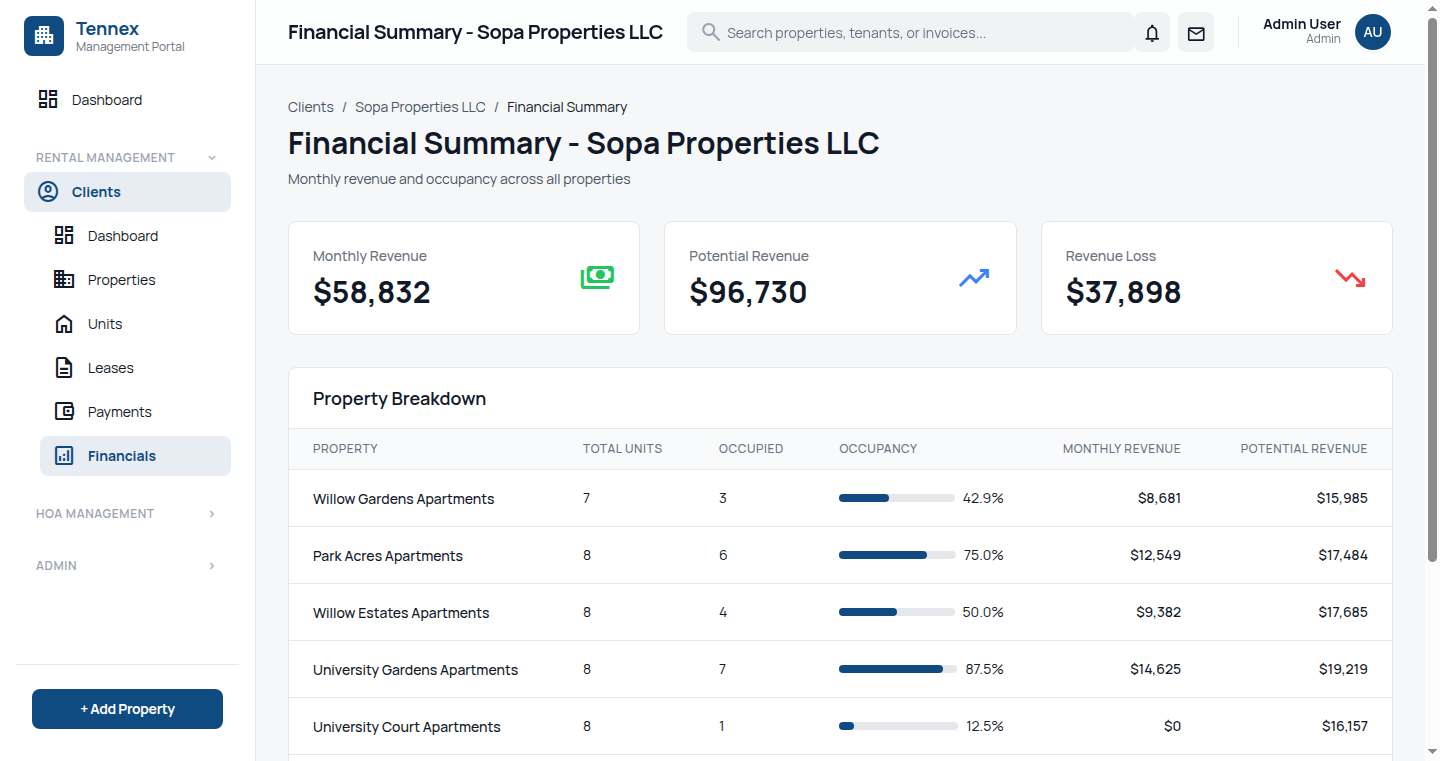Open the Dashboard using its grid icon
The width and height of the screenshot is (1440, 761).
tap(48, 99)
